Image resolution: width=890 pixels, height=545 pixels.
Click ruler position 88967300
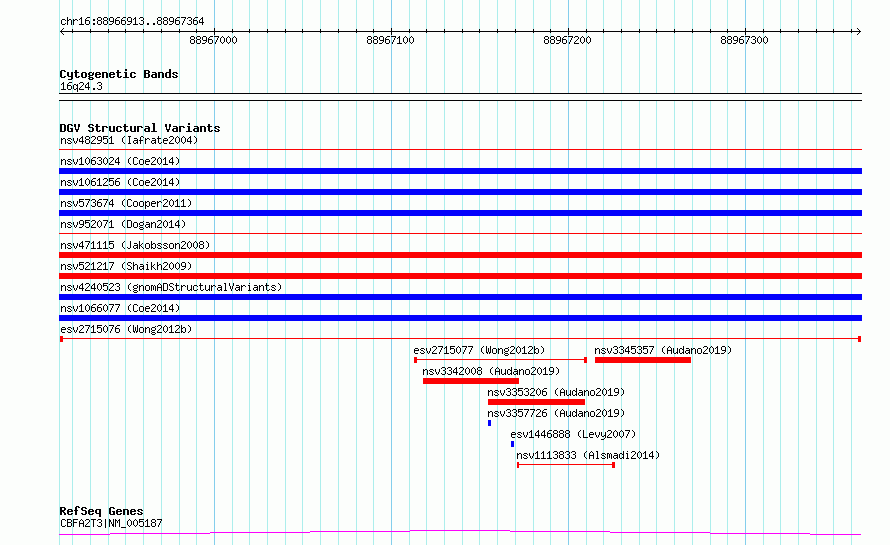click(x=744, y=40)
